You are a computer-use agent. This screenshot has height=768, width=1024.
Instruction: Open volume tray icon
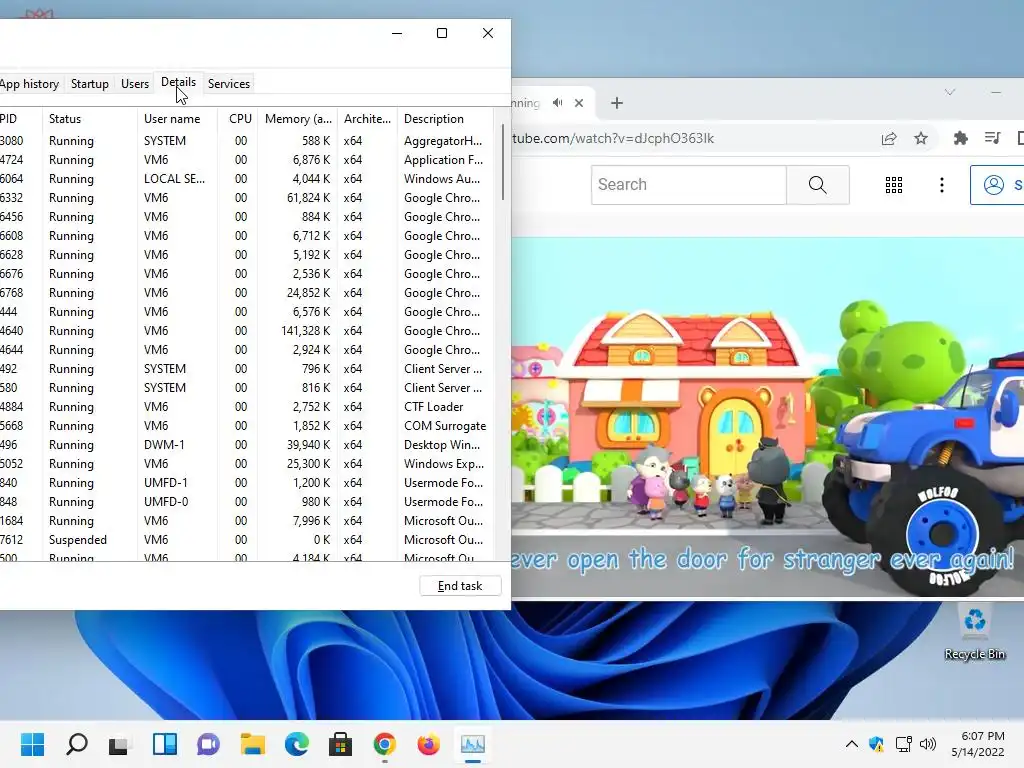(927, 744)
